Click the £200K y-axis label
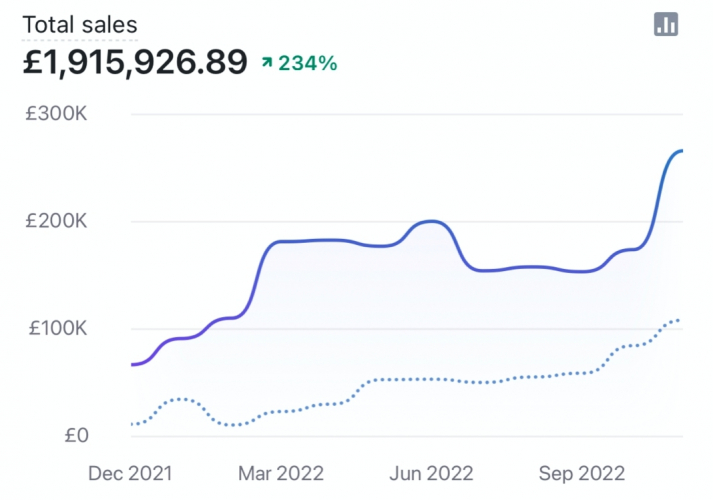The width and height of the screenshot is (713, 500). point(56,222)
